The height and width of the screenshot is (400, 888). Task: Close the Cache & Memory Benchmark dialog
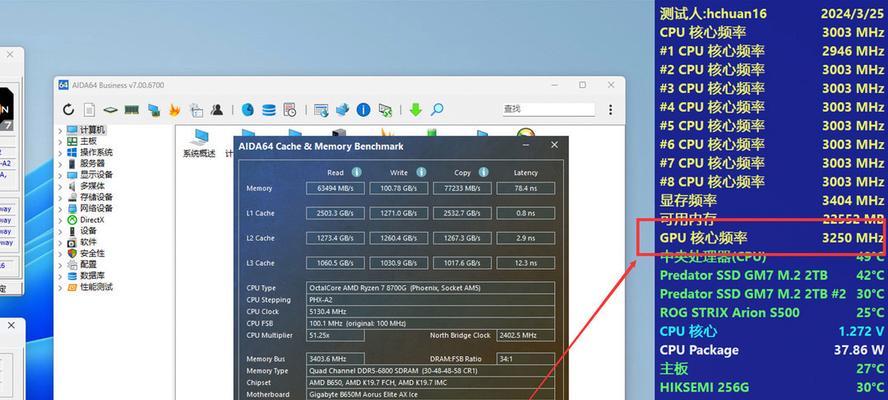point(554,146)
